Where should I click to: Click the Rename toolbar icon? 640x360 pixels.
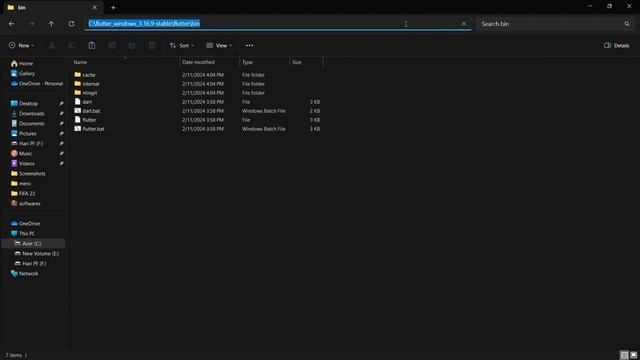tap(112, 45)
